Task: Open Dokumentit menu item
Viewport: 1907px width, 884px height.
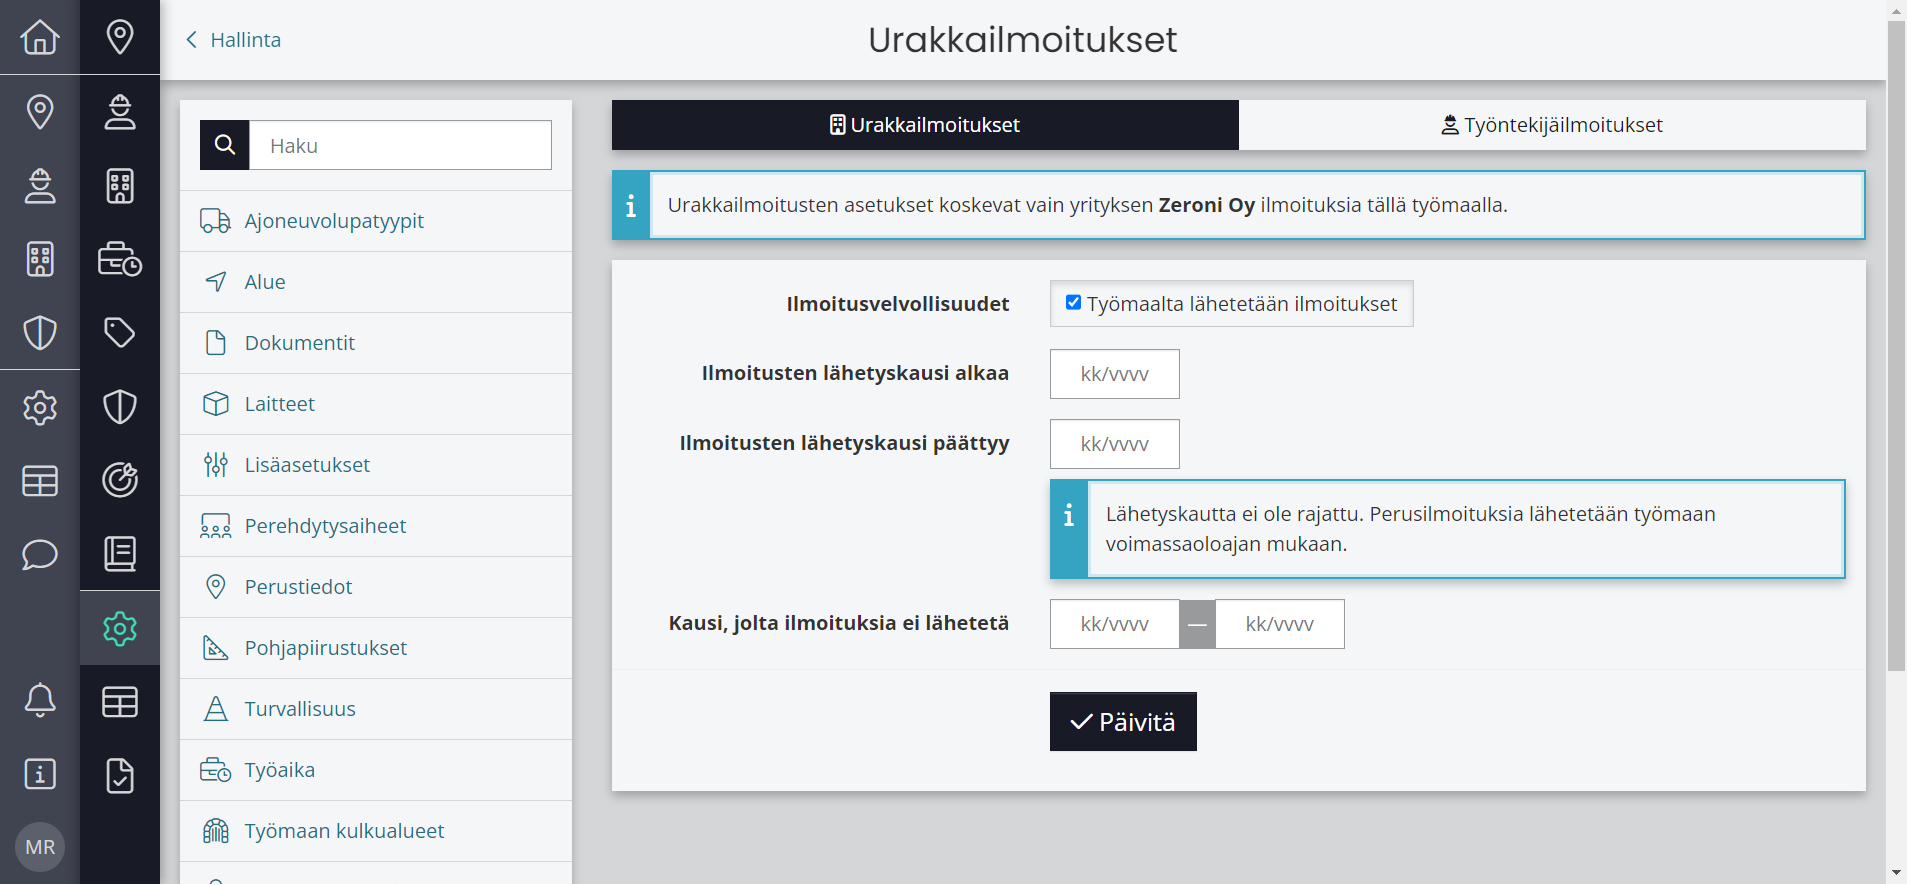Action: pyautogui.click(x=376, y=343)
